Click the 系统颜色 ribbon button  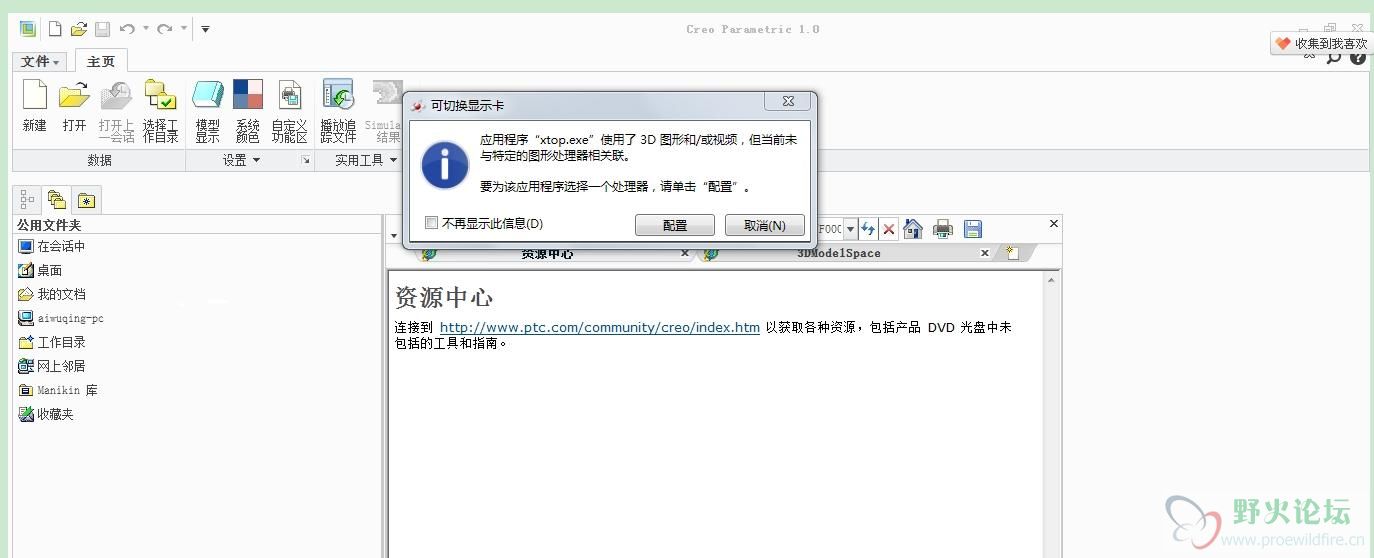click(x=248, y=112)
